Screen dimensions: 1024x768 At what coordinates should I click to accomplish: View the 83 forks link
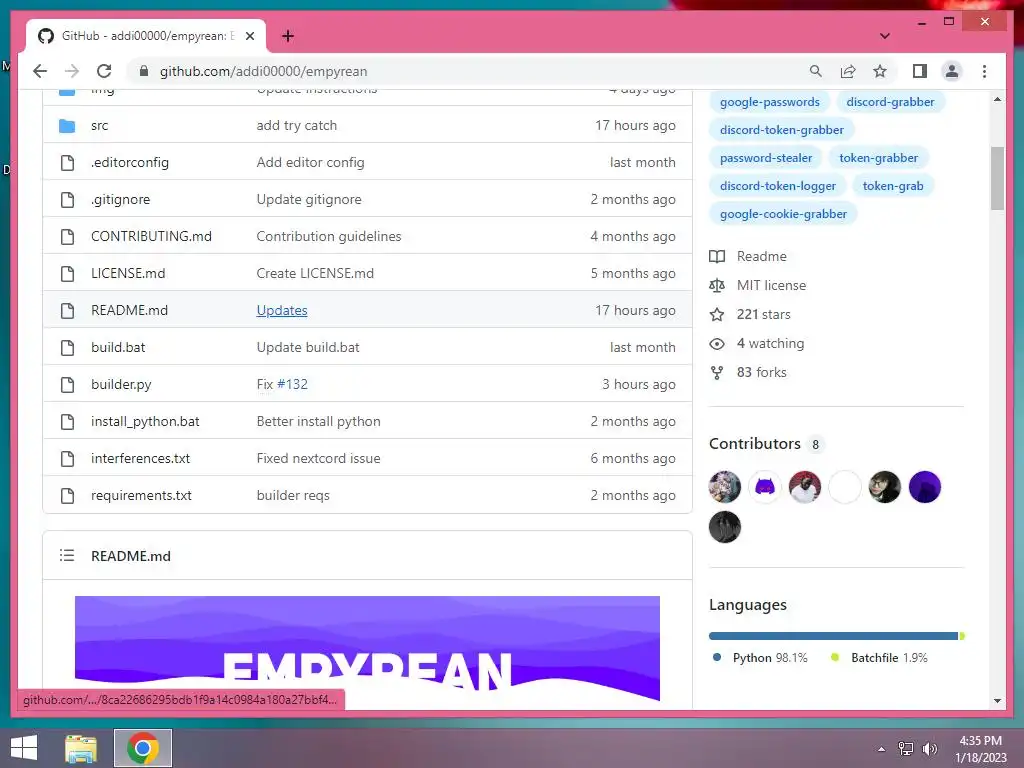click(748, 372)
